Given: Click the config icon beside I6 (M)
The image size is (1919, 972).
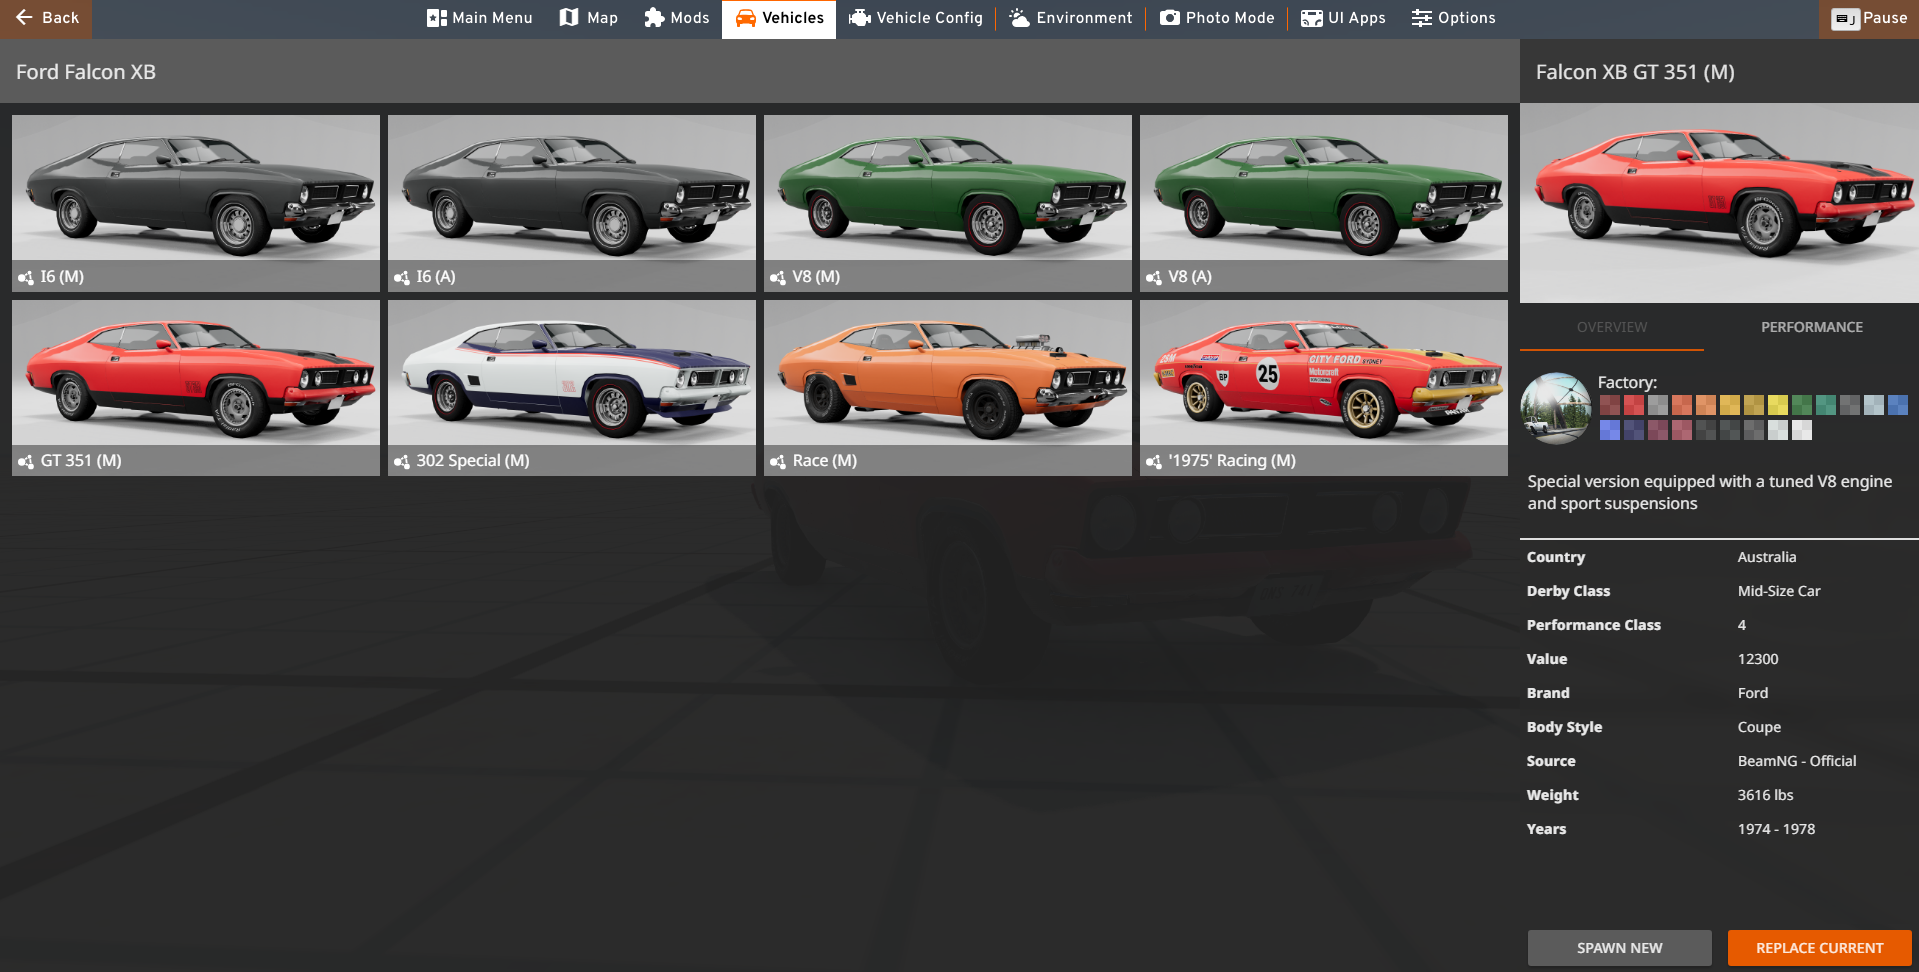Looking at the screenshot, I should coord(26,277).
